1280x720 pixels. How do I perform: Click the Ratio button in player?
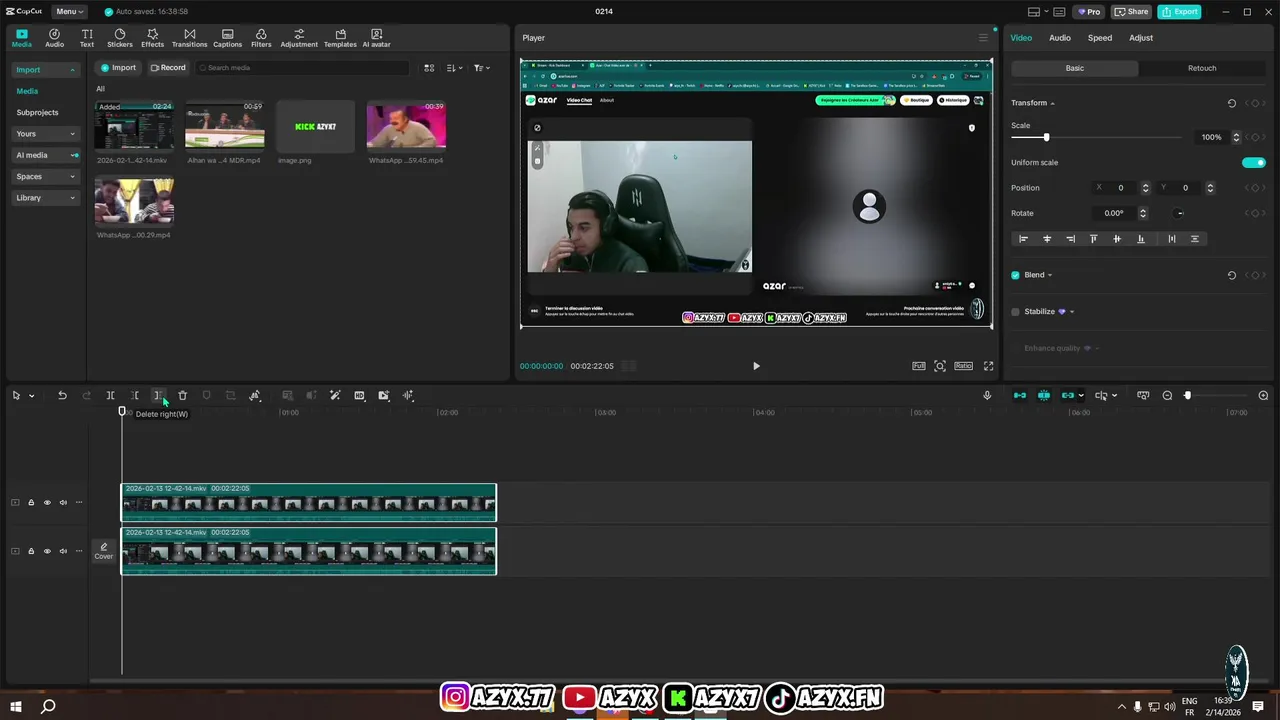coord(963,366)
